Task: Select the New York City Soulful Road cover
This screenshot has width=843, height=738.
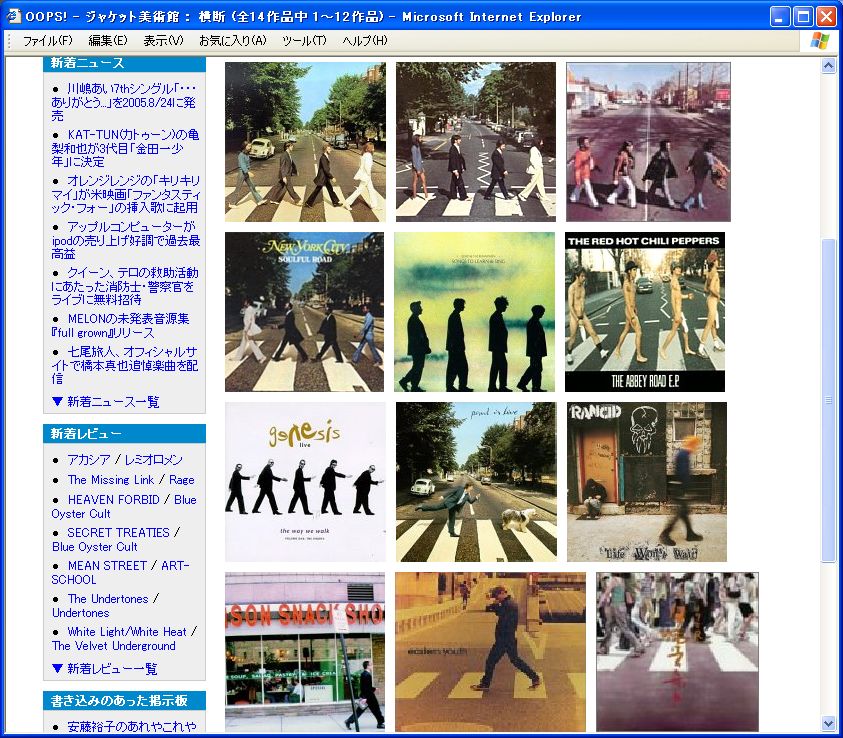Action: point(304,312)
